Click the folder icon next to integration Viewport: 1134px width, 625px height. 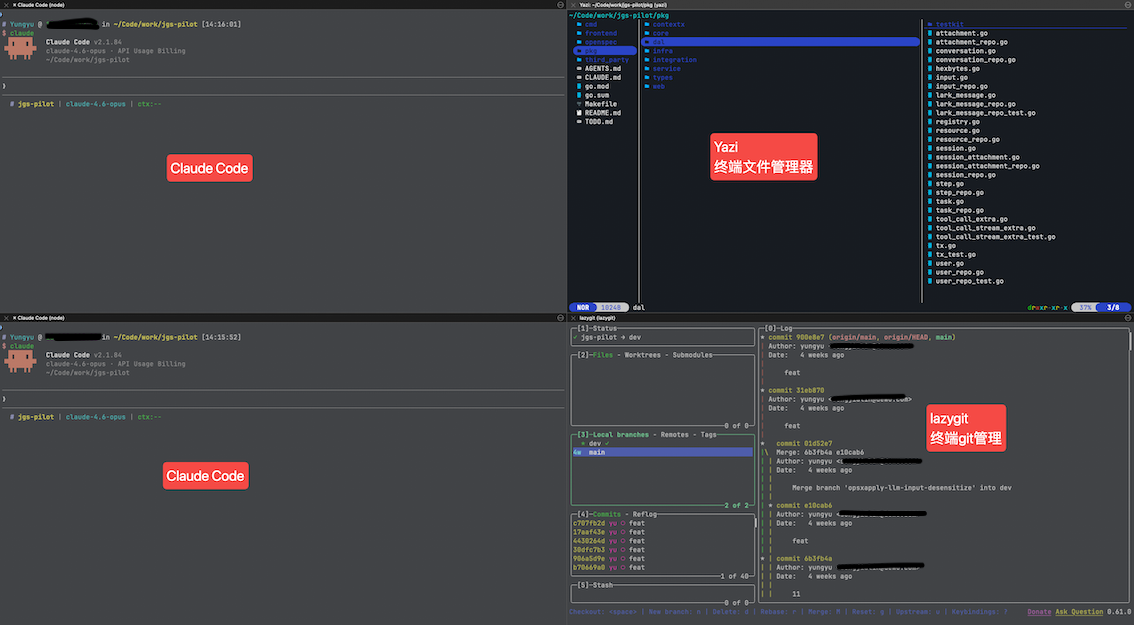coord(647,60)
